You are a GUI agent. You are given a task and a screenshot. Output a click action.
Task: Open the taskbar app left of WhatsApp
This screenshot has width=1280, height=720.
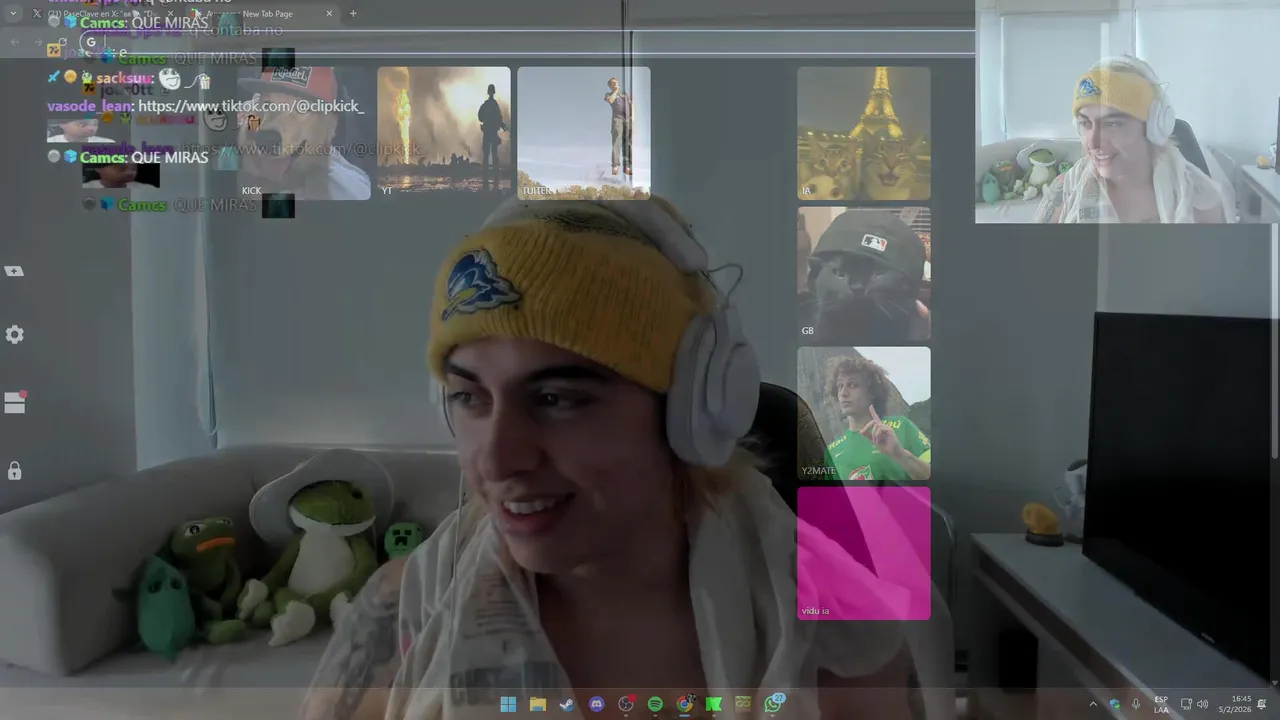743,704
